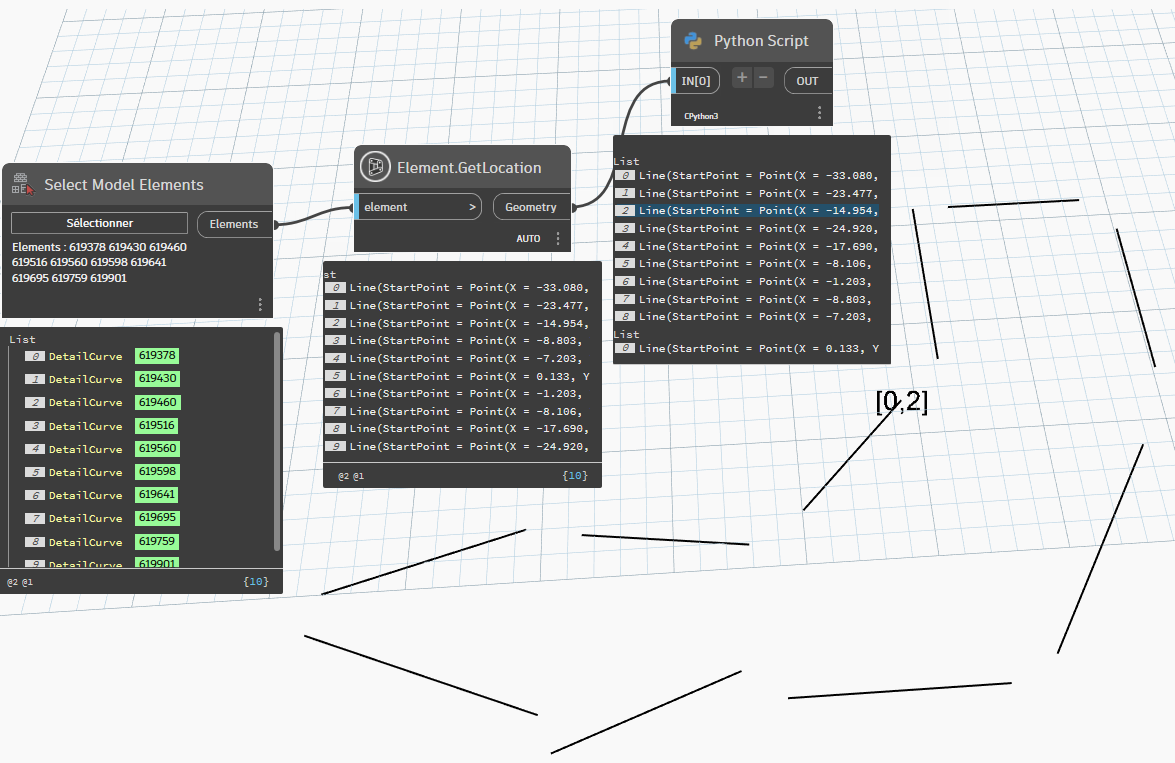
Task: Click the Python Script node title
Action: tap(761, 41)
